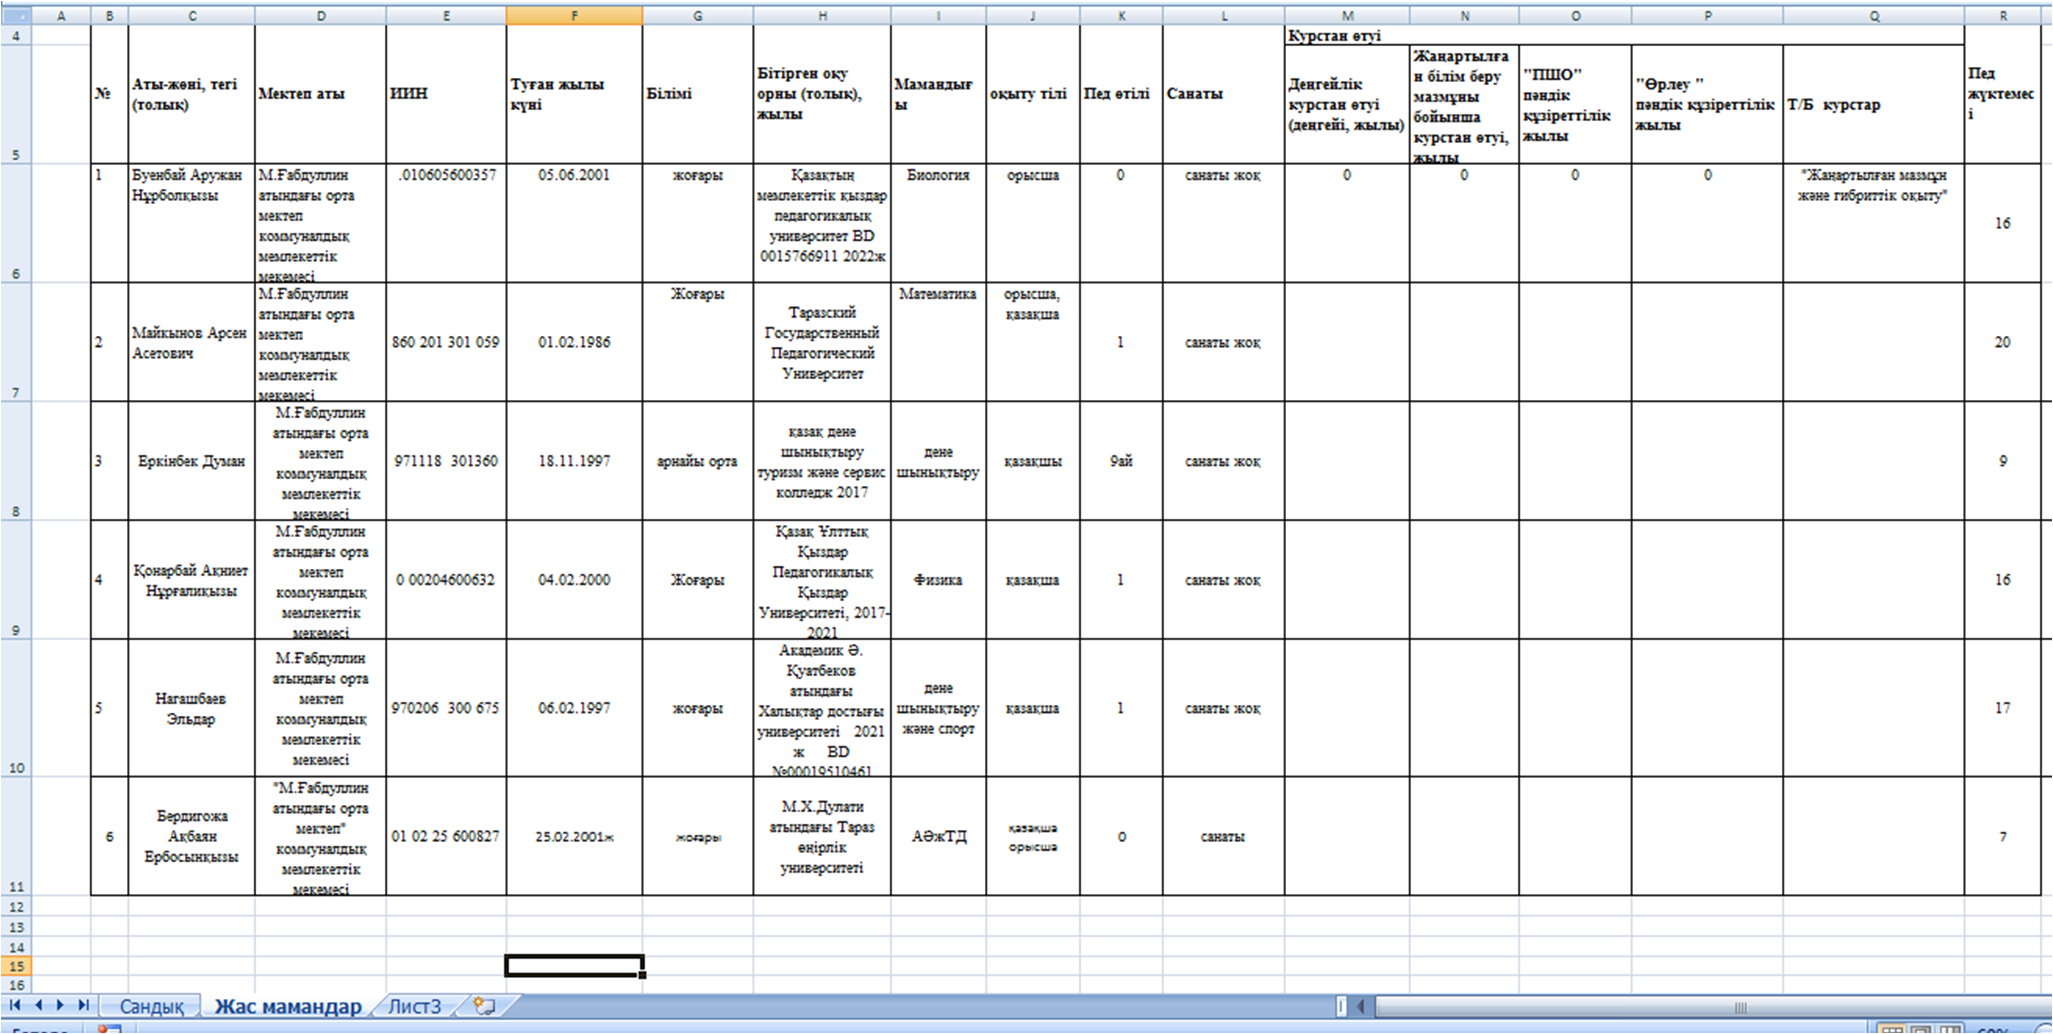2053x1034 pixels.
Task: Select column F by its header
Action: click(574, 16)
